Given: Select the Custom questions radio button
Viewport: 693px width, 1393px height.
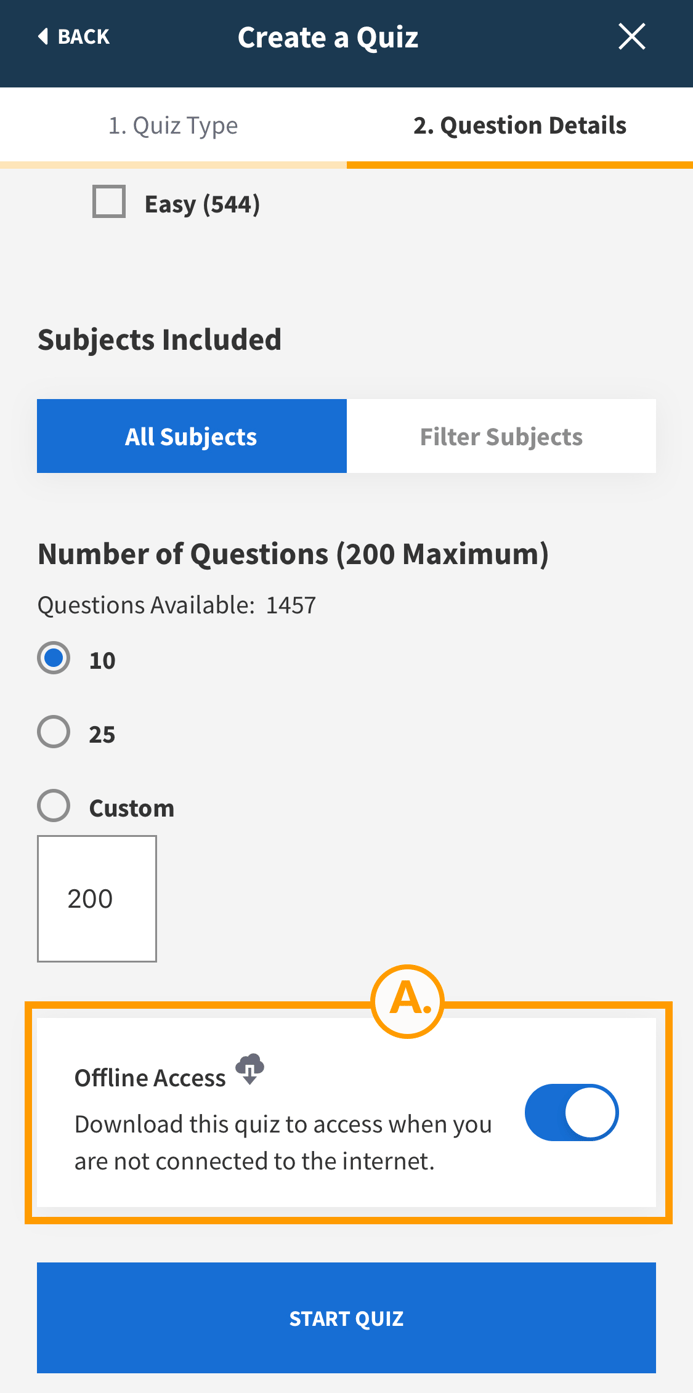Looking at the screenshot, I should coord(53,805).
